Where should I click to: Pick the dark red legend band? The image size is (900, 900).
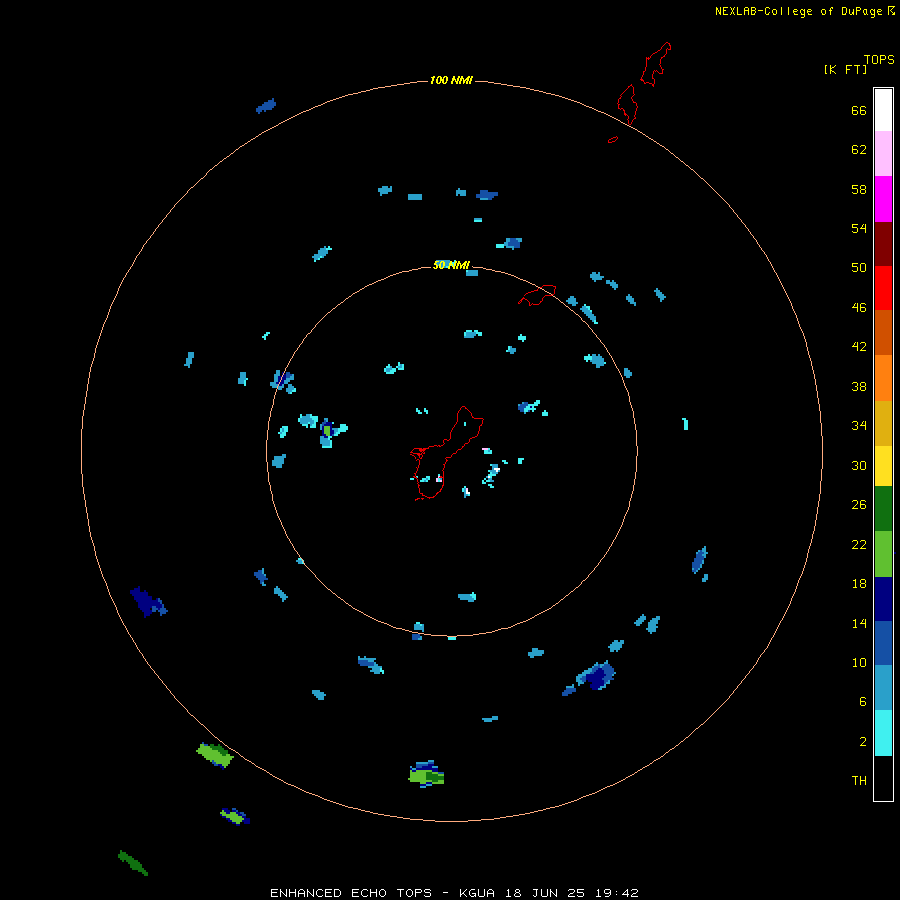click(x=883, y=243)
